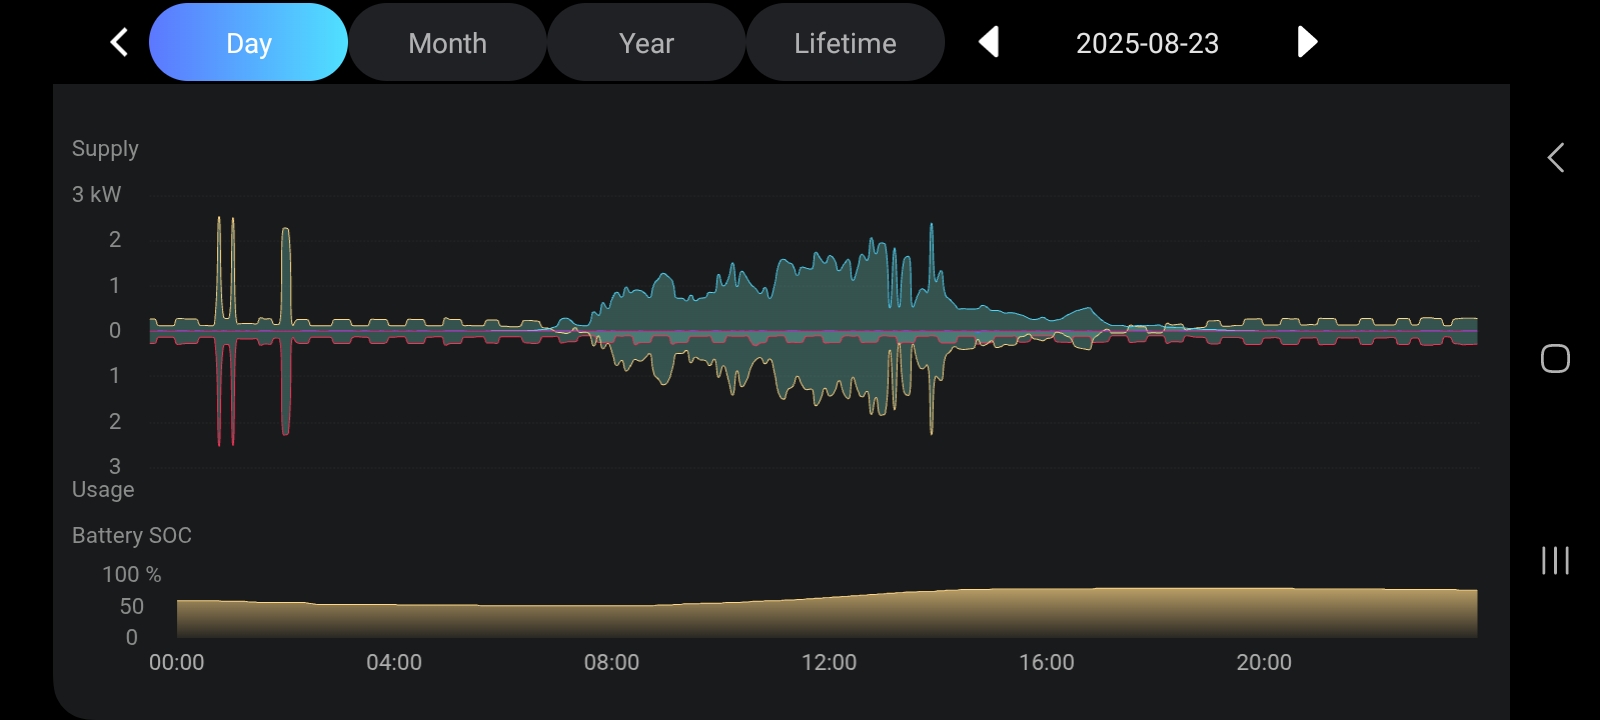1600x720 pixels.
Task: Open the Month tab
Action: pos(447,43)
